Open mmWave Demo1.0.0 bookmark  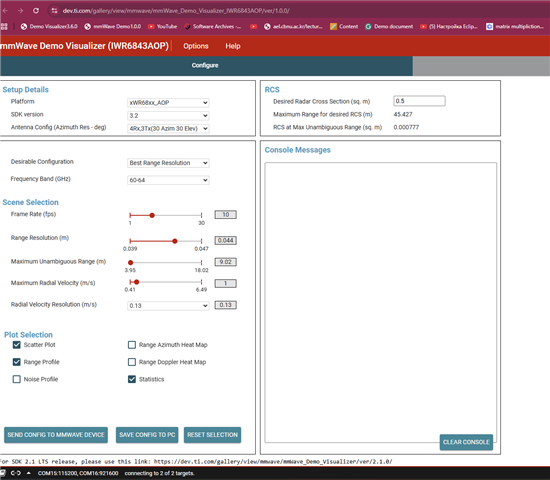click(x=113, y=26)
